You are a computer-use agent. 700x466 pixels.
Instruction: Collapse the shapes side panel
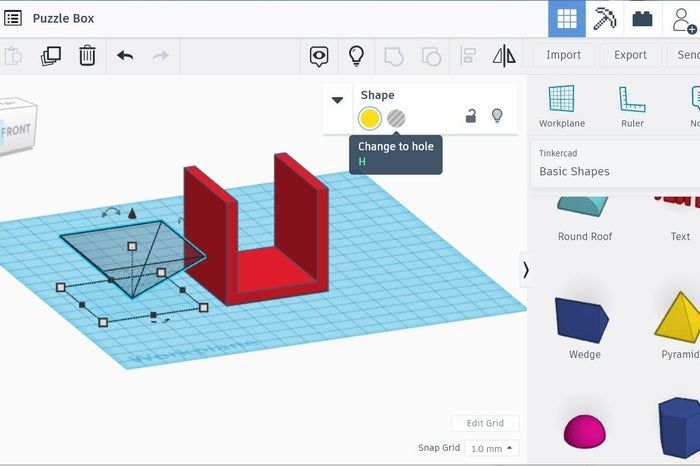[526, 270]
